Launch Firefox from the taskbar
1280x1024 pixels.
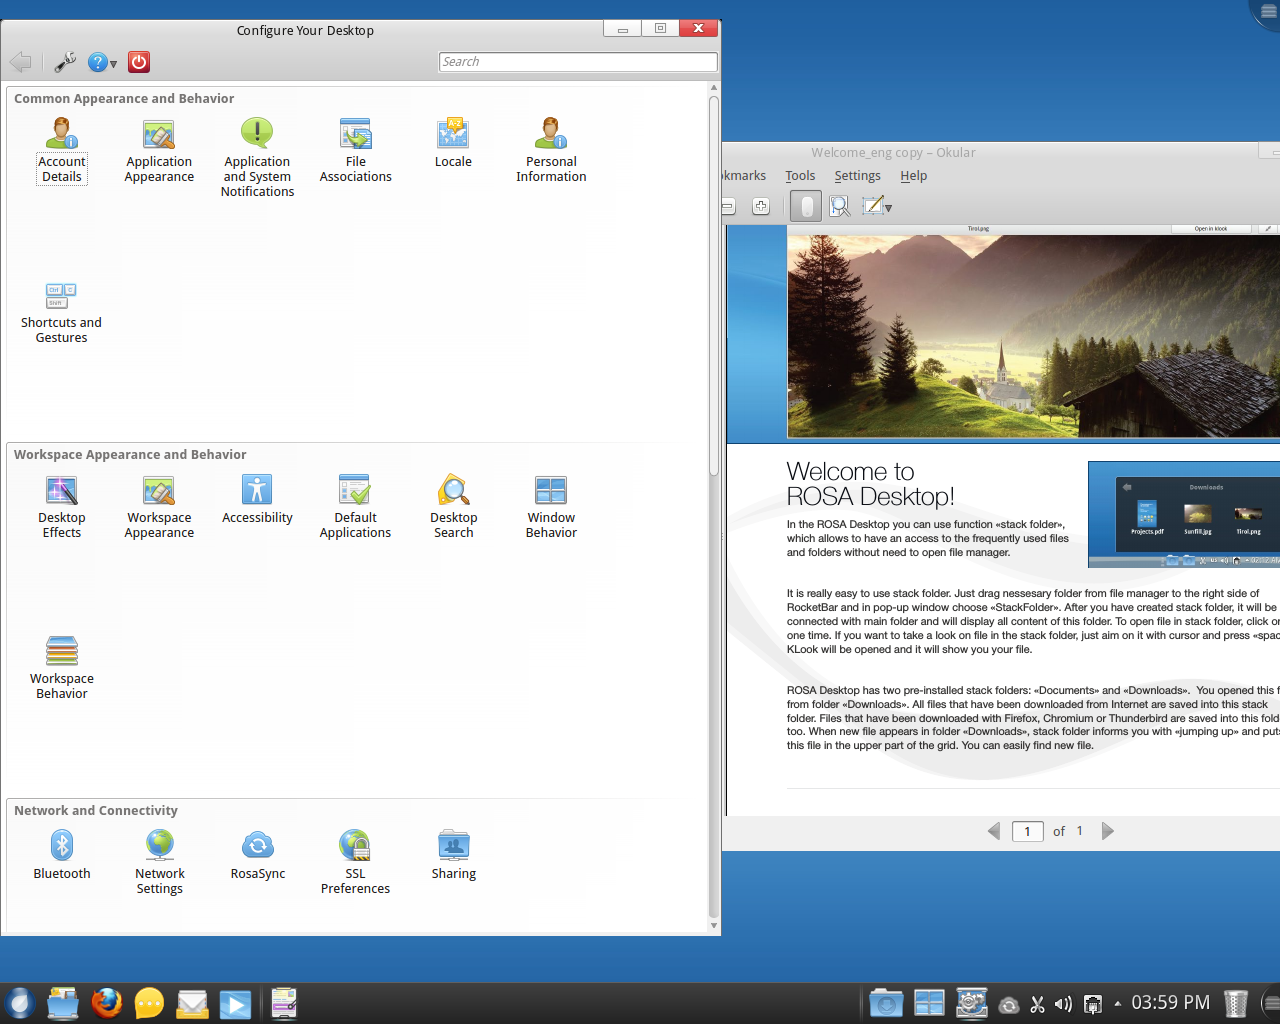tap(106, 1003)
